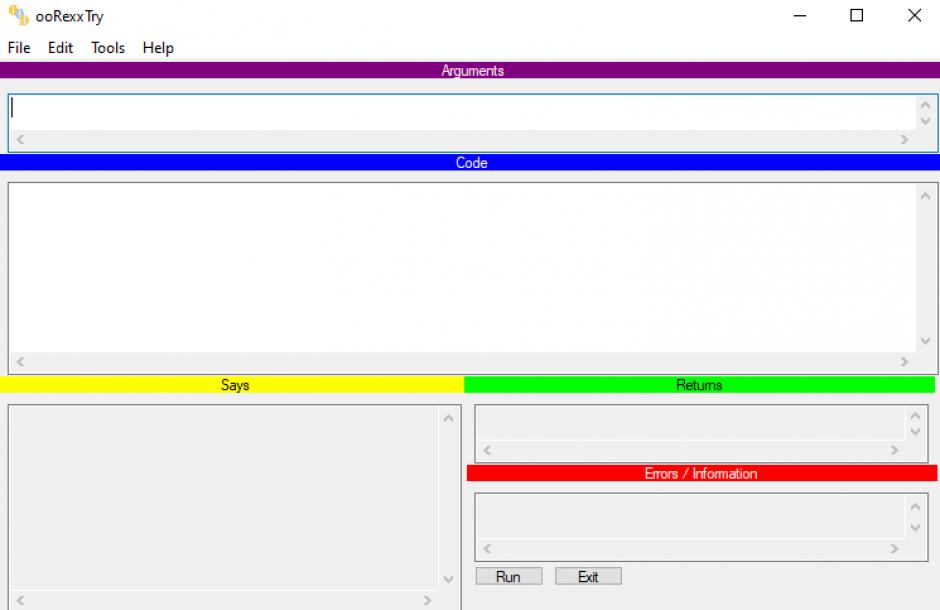
Task: Close the ooRexxTry window
Action: click(x=914, y=16)
